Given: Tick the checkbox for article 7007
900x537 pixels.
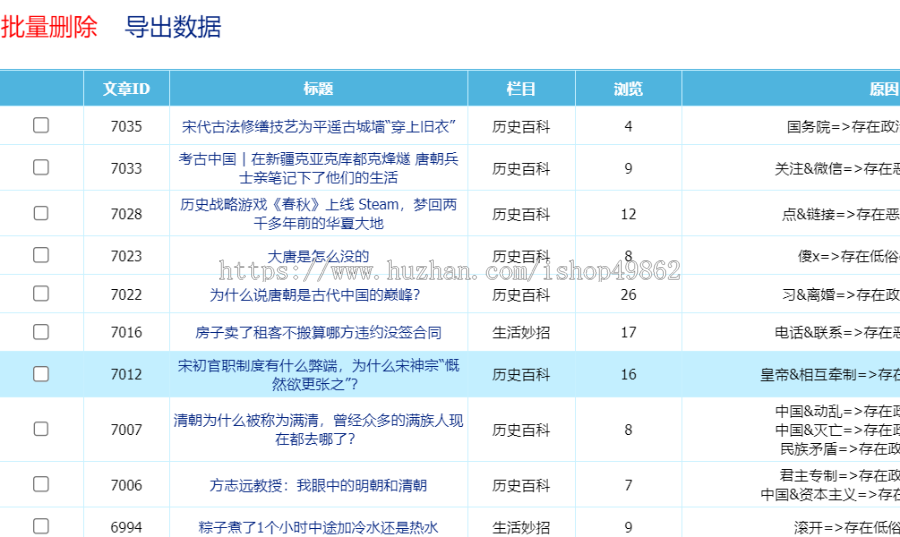Looking at the screenshot, I should [41, 429].
